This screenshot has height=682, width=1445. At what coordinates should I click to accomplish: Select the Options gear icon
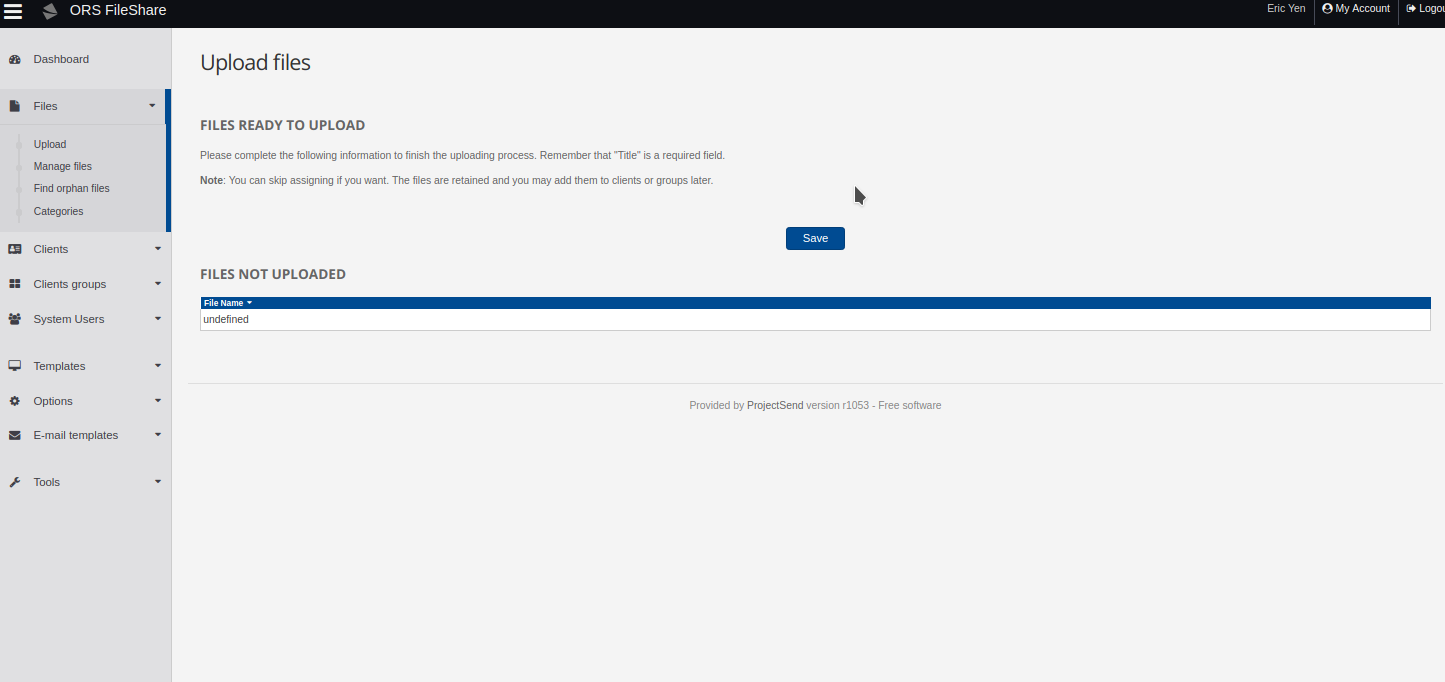tap(14, 400)
